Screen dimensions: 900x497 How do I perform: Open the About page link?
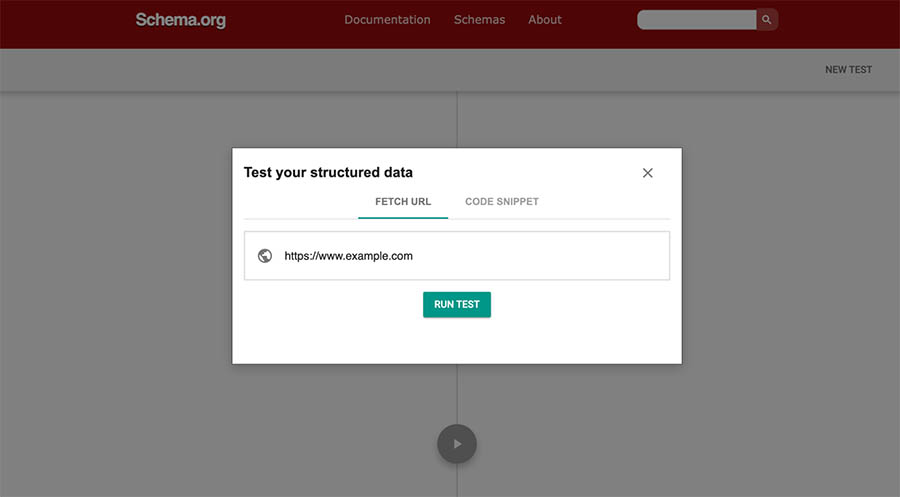tap(545, 20)
